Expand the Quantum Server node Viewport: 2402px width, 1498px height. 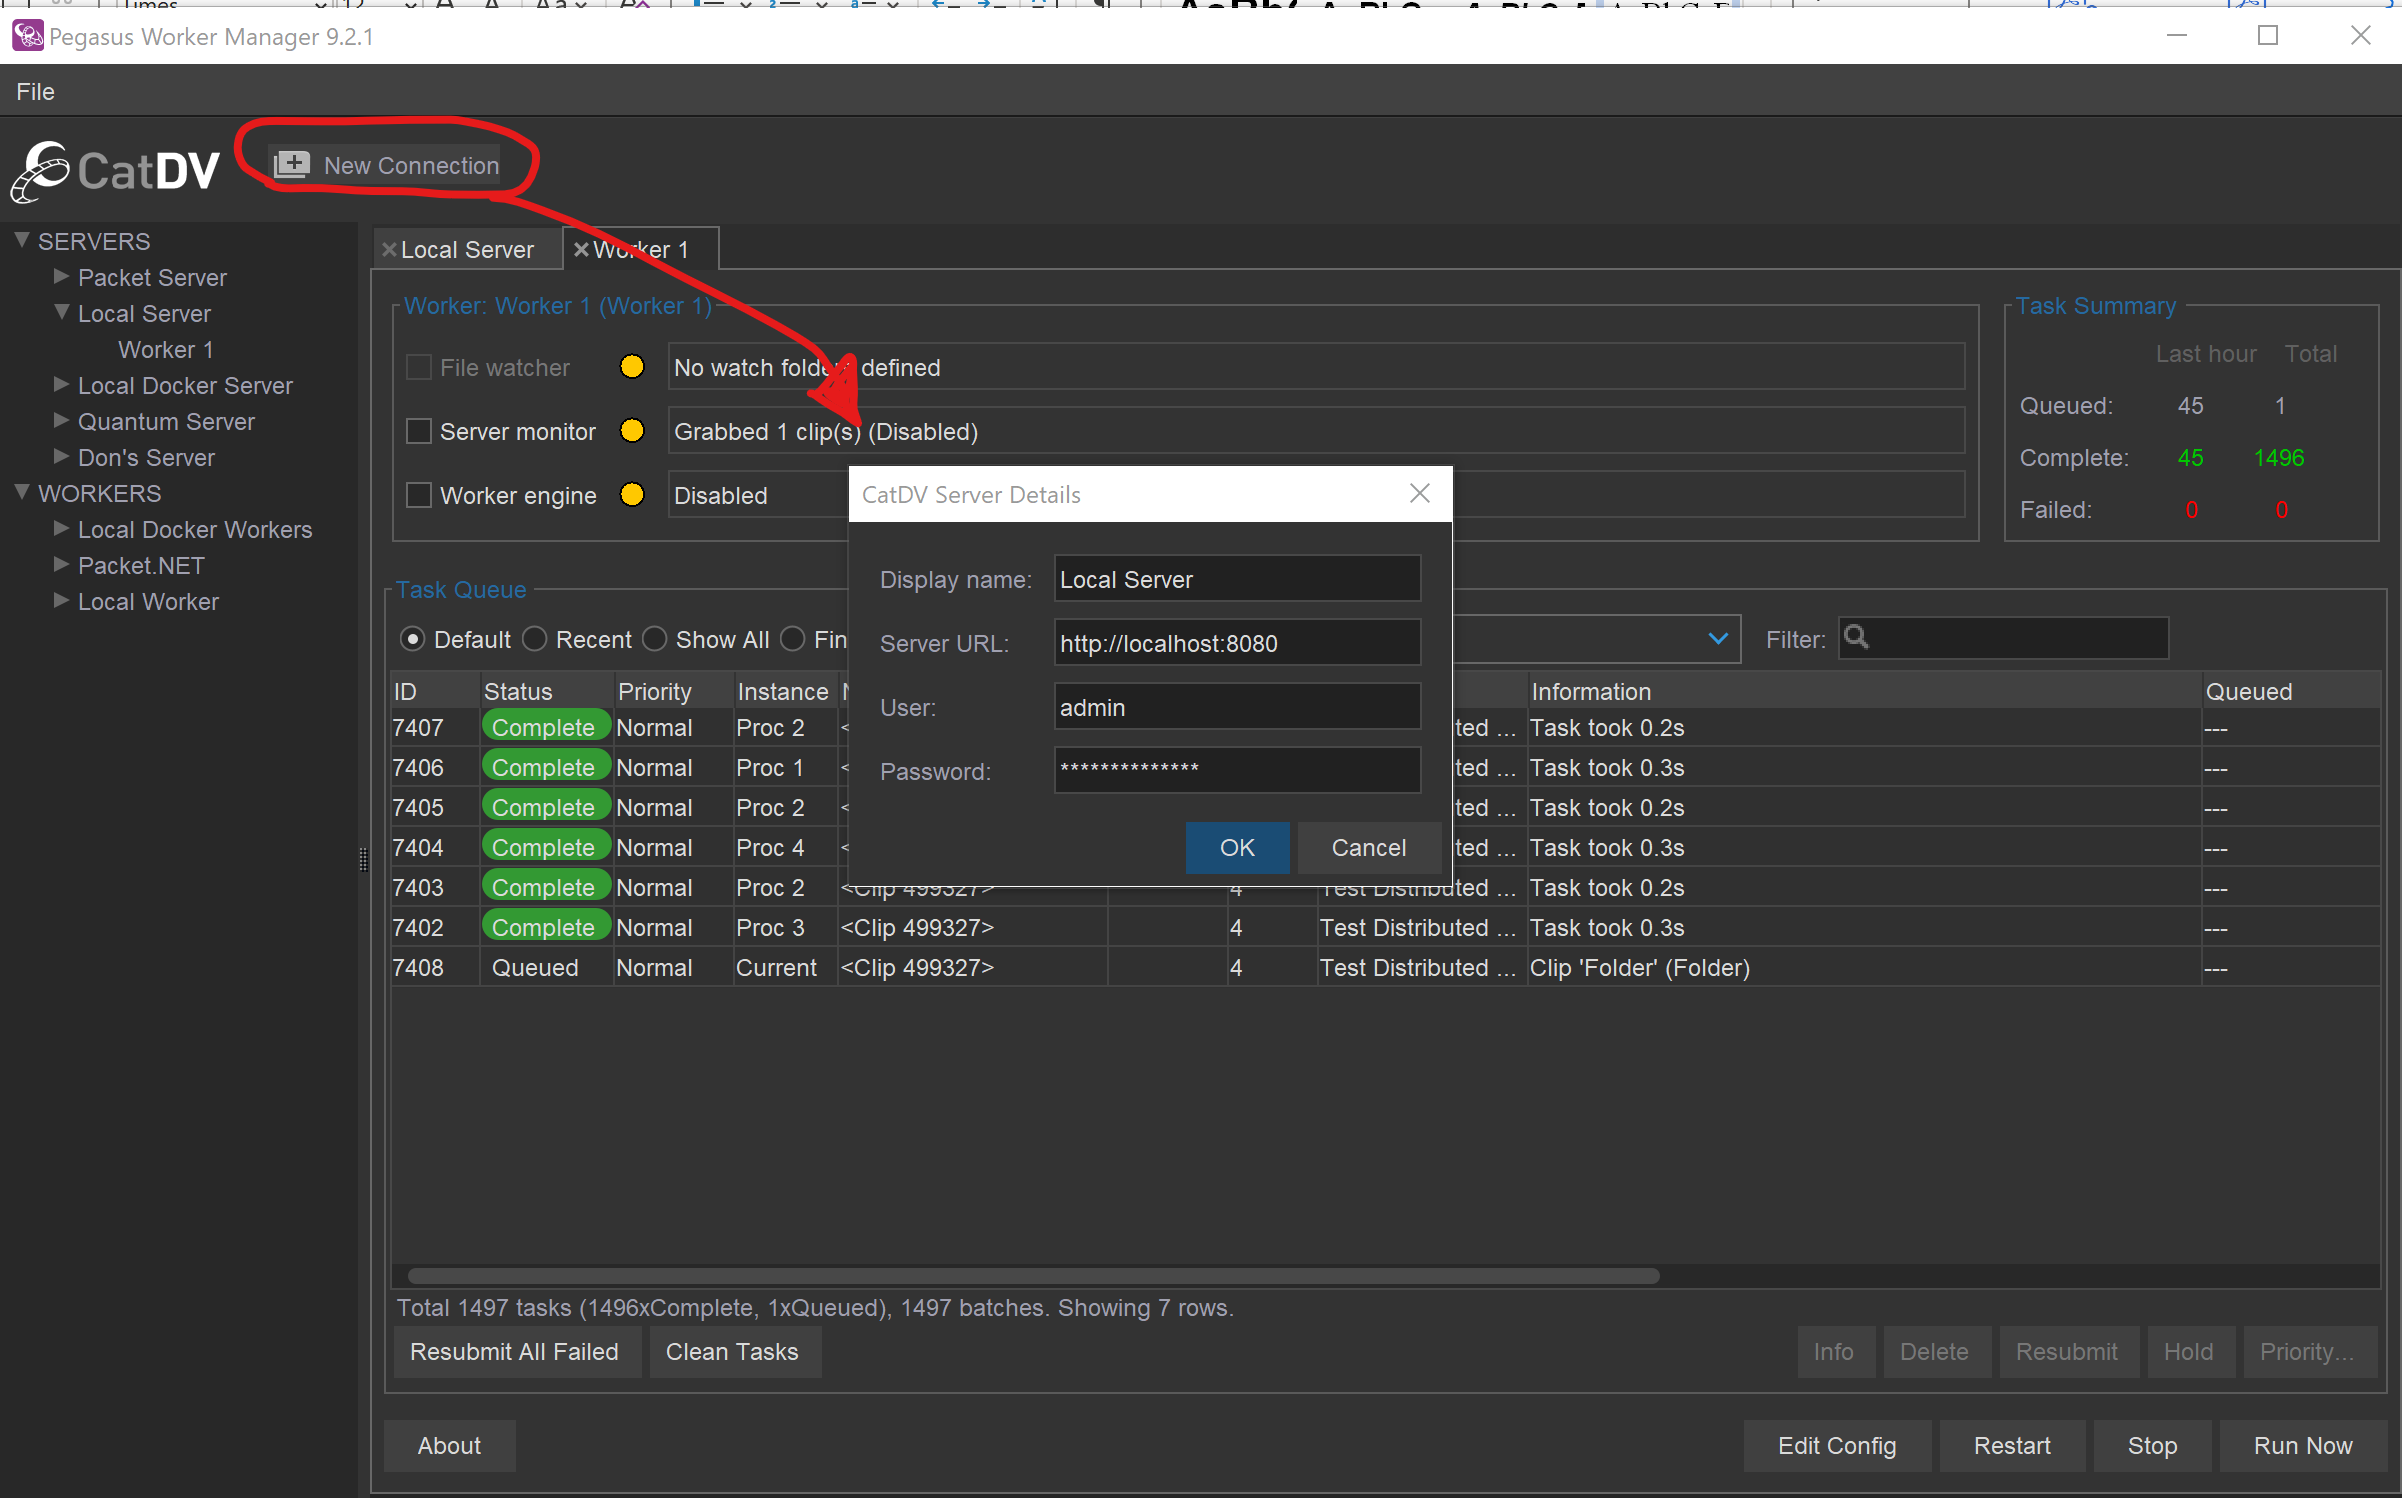pos(61,420)
